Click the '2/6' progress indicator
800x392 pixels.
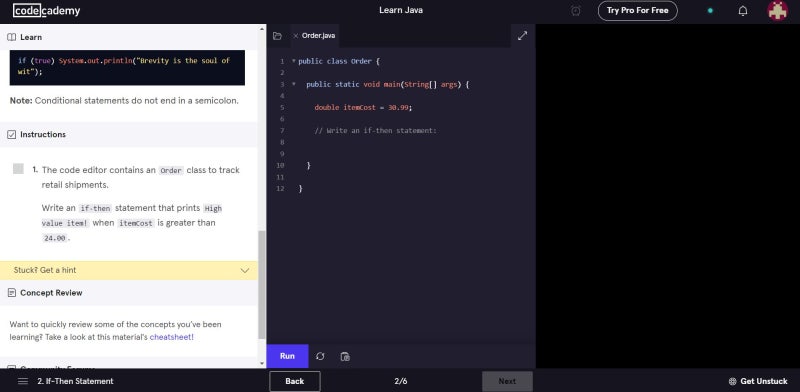click(x=401, y=381)
